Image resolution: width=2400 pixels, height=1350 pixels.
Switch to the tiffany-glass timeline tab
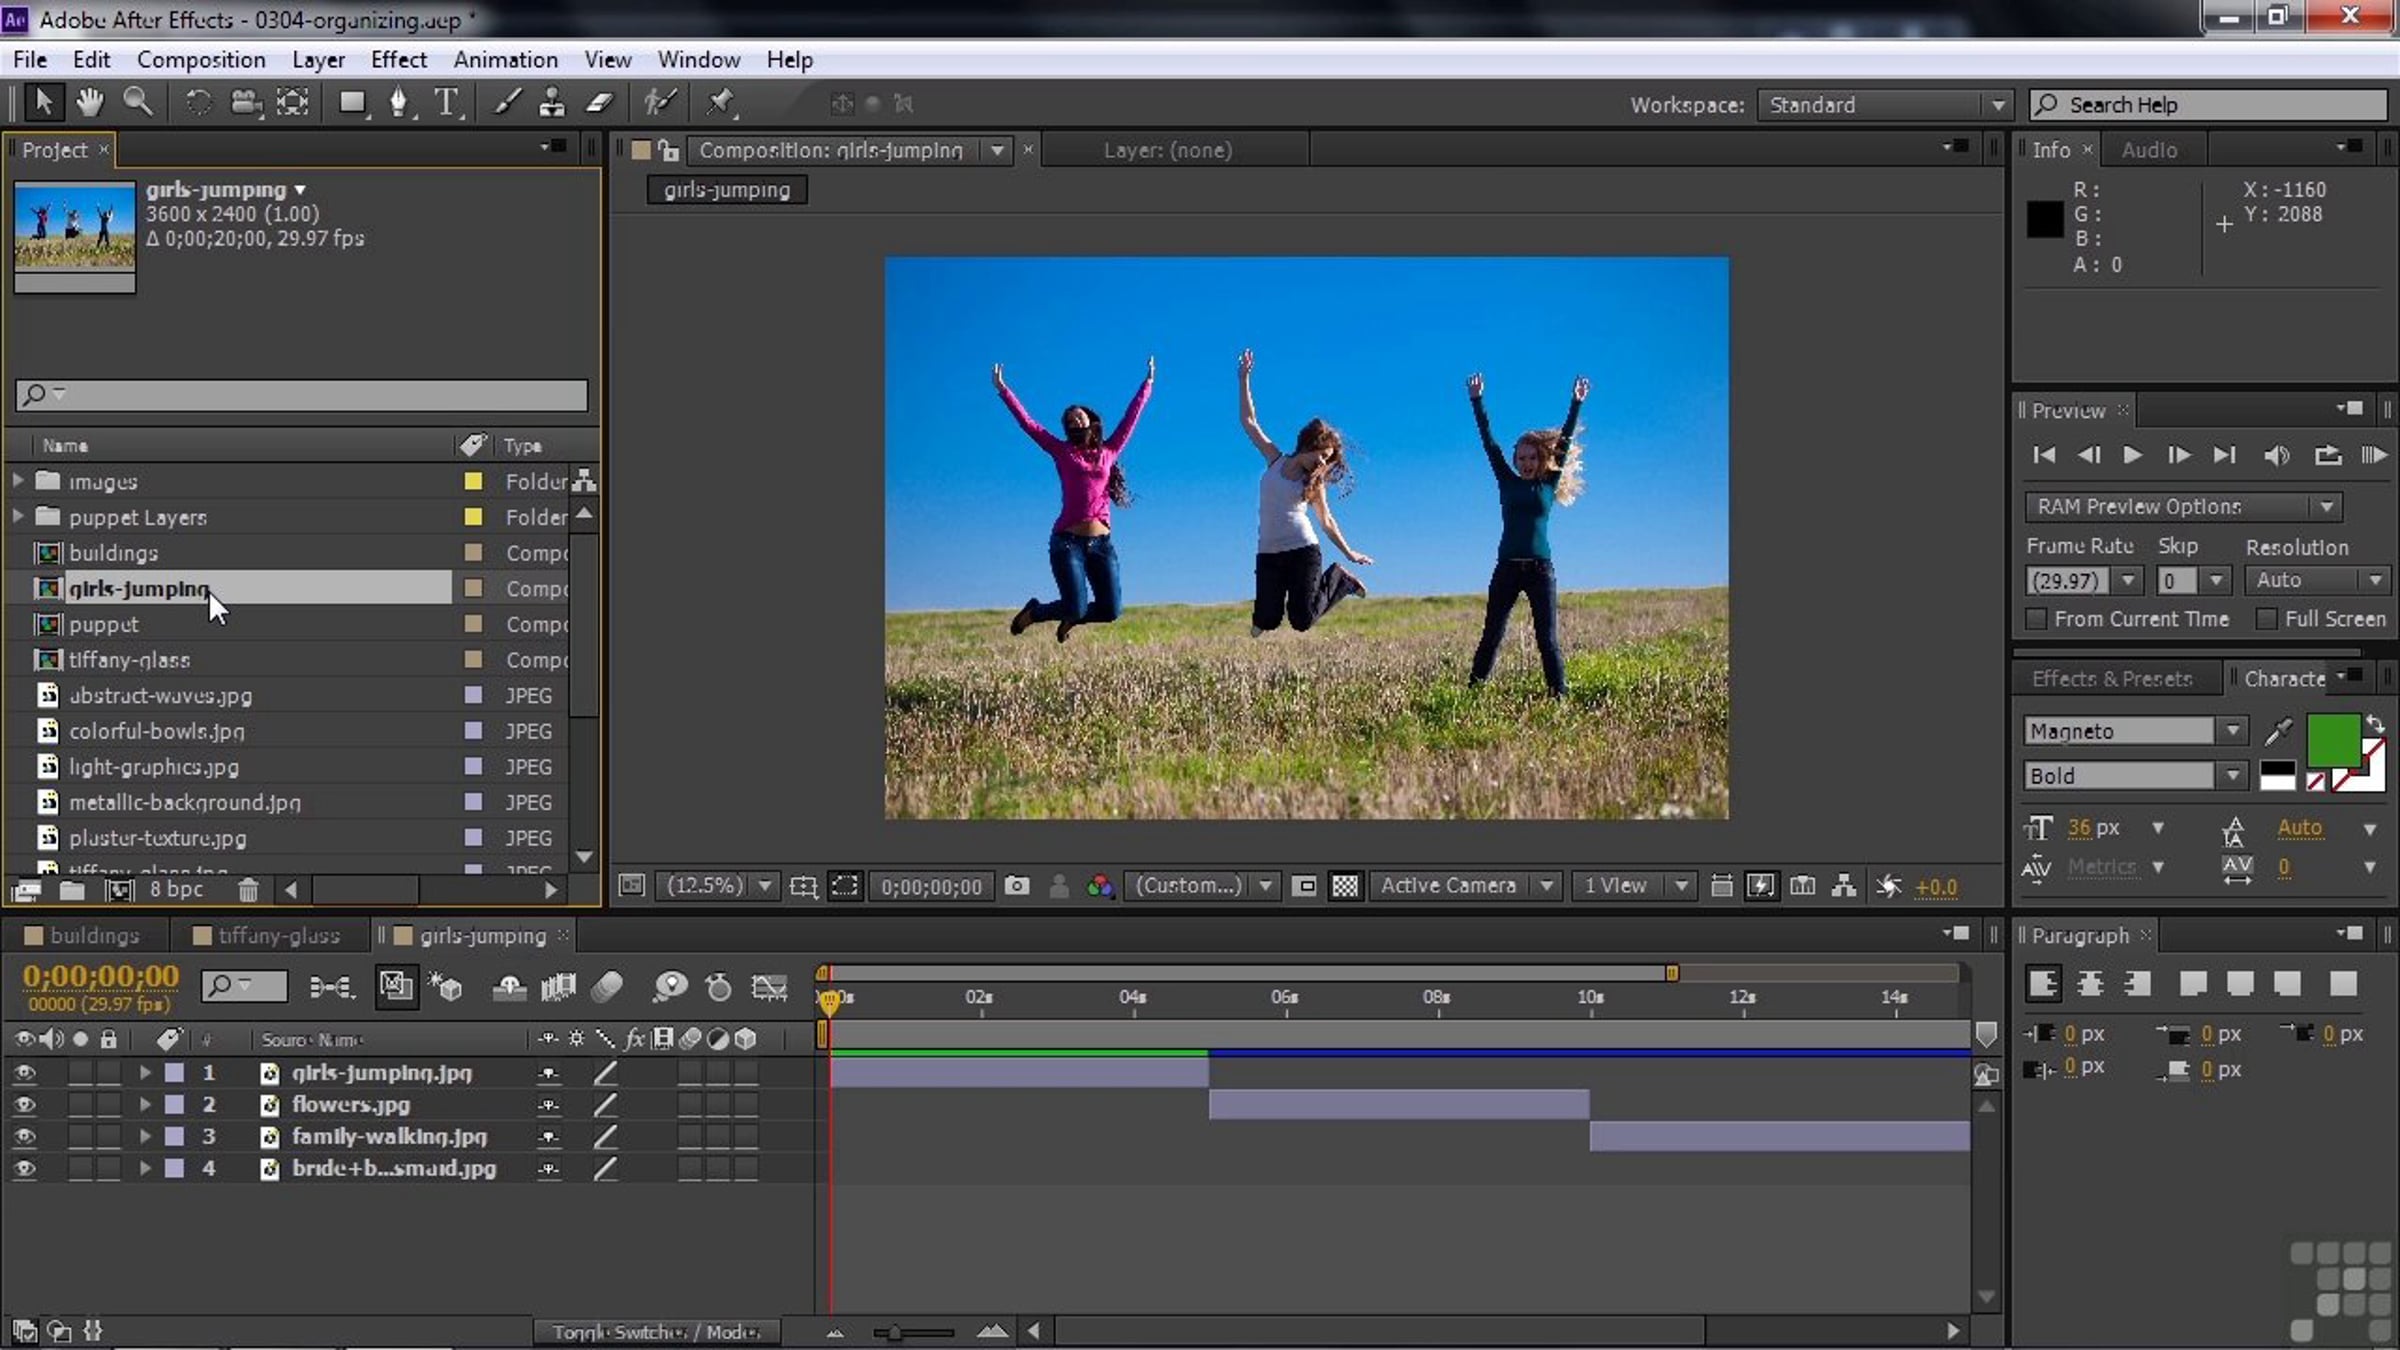coord(278,935)
